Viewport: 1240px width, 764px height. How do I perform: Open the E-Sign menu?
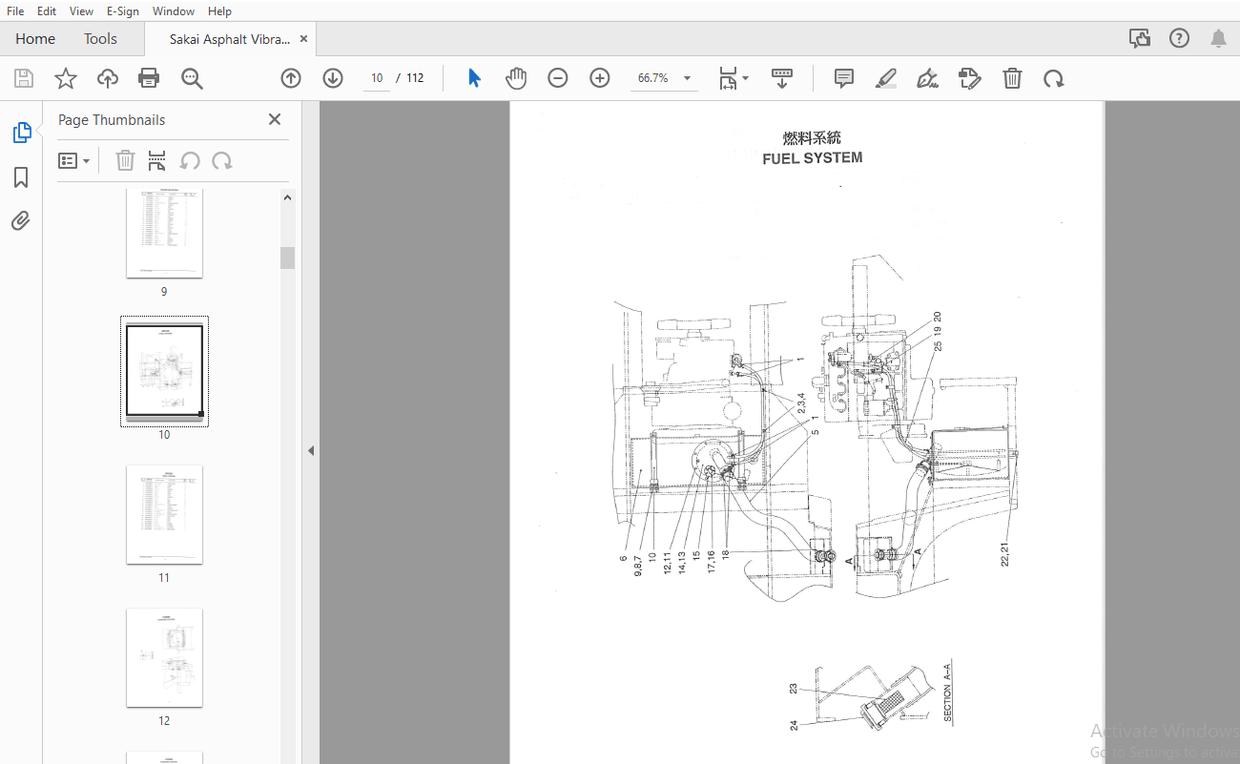coord(122,11)
